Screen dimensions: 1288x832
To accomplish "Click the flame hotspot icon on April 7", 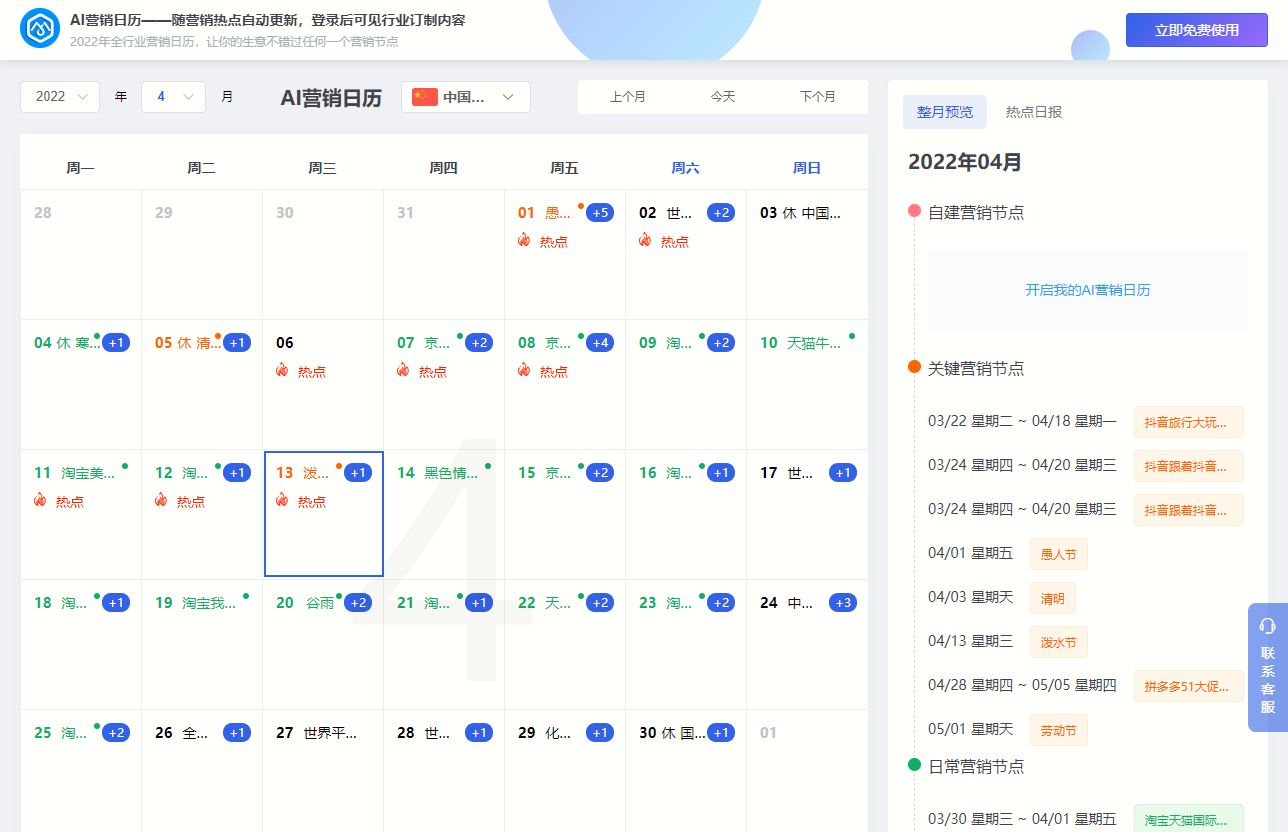I will pos(404,370).
